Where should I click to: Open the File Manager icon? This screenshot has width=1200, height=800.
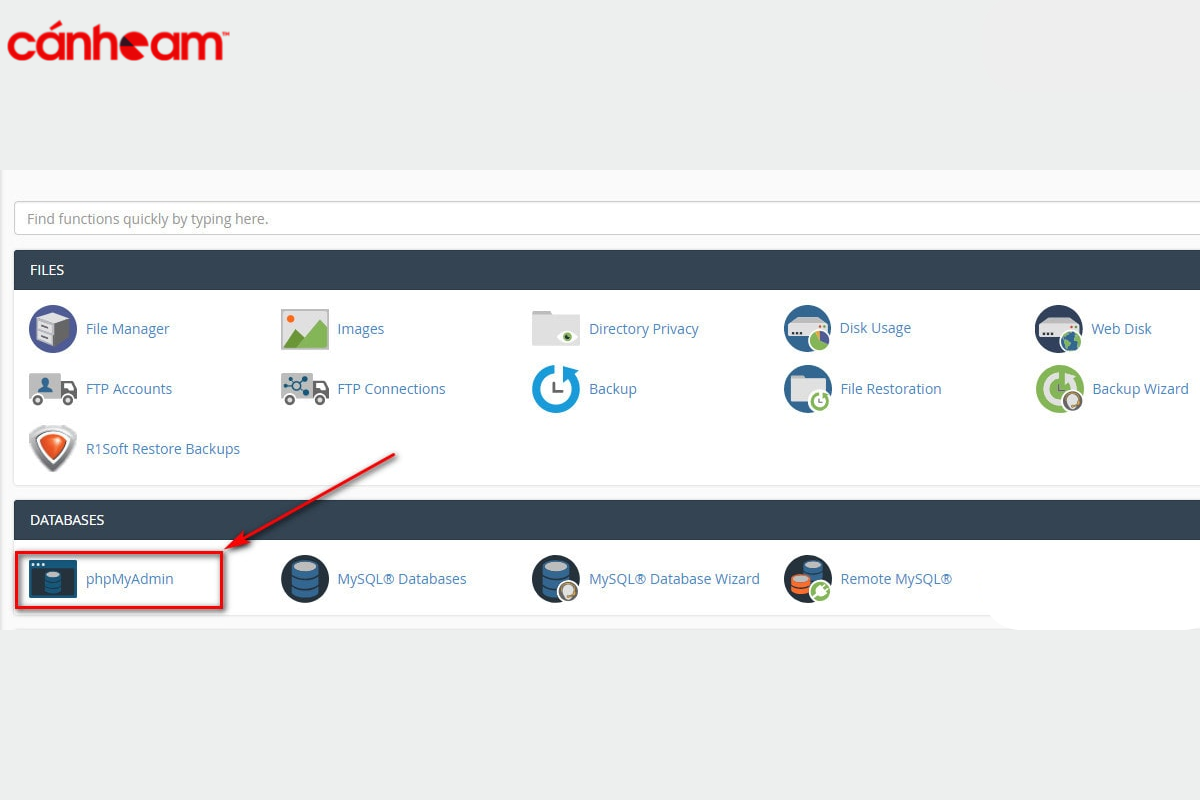pos(53,329)
